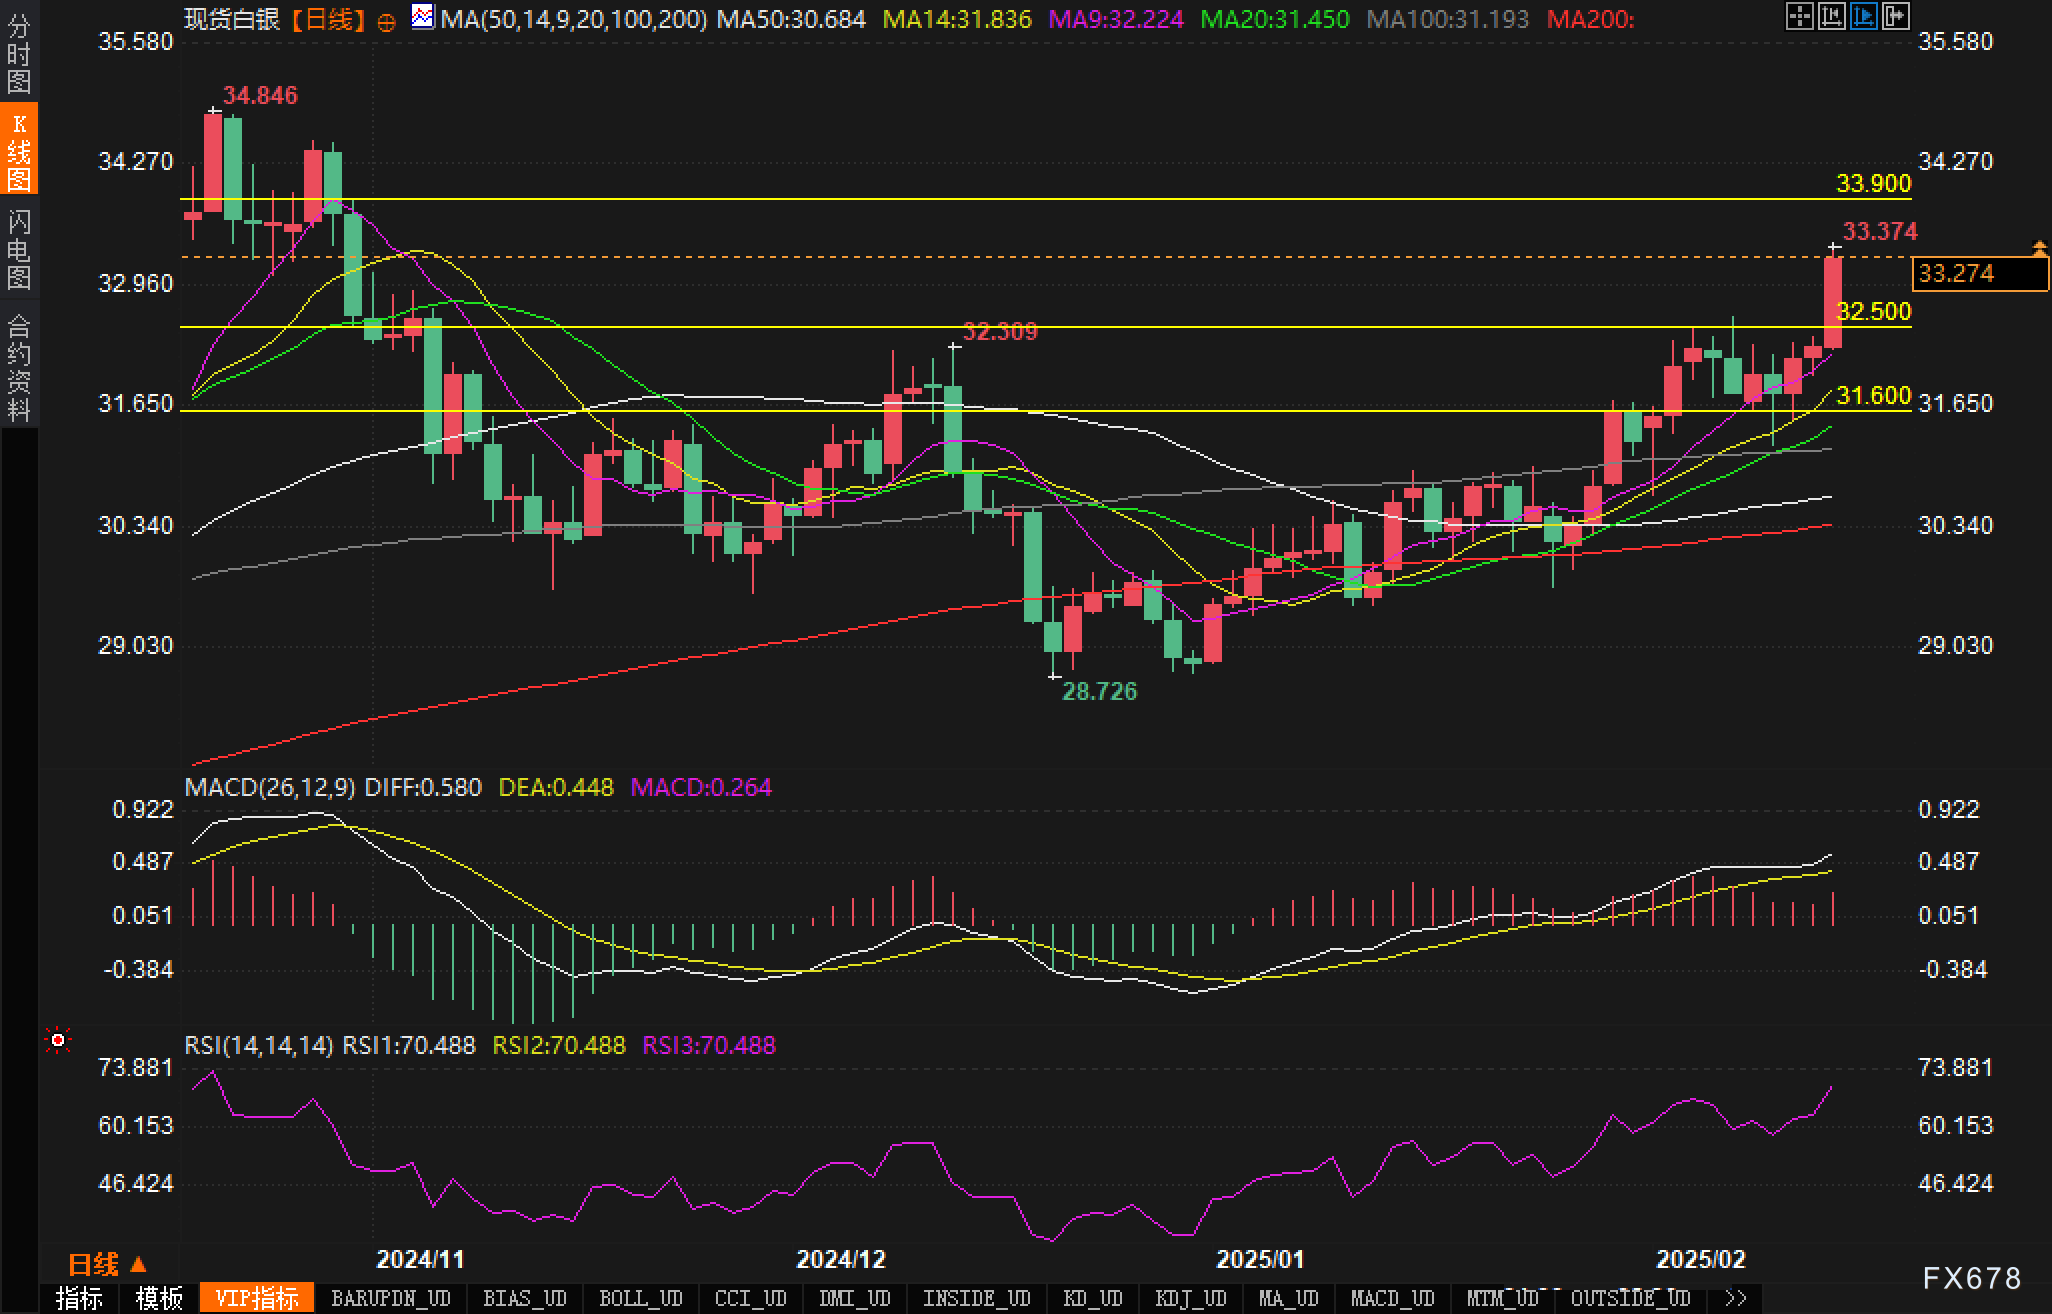2052x1314 pixels.
Task: Switch to 分时图 view in sidebar
Action: click(x=18, y=54)
